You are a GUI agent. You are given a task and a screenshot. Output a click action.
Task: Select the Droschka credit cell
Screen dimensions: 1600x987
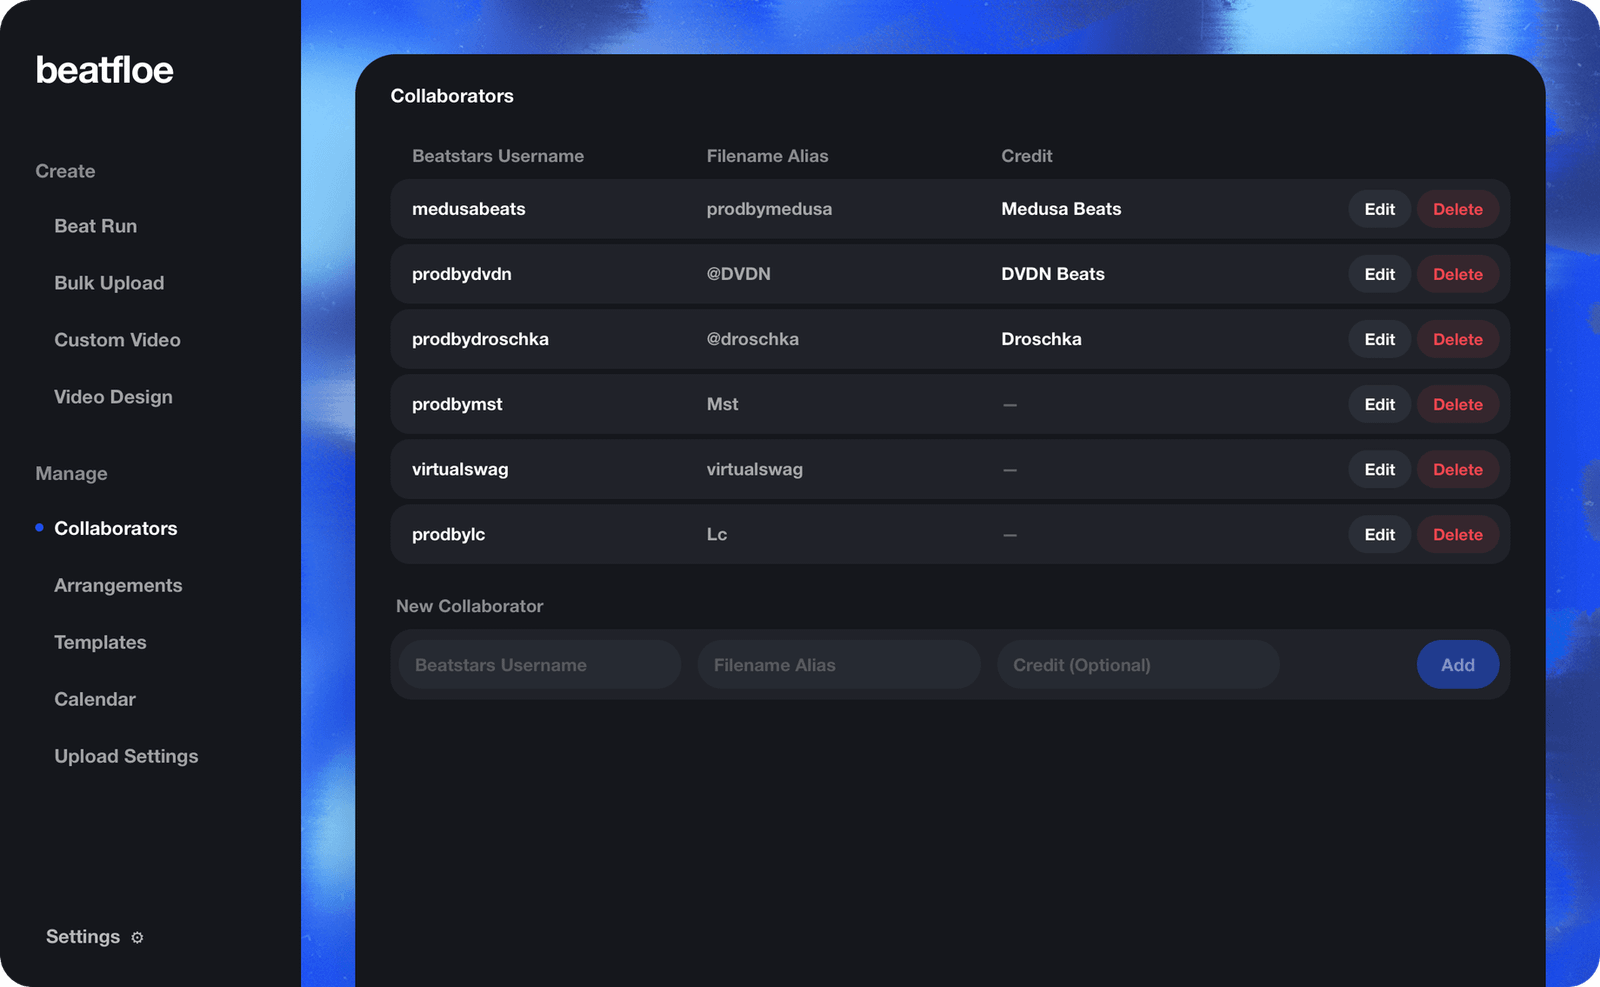(1041, 339)
